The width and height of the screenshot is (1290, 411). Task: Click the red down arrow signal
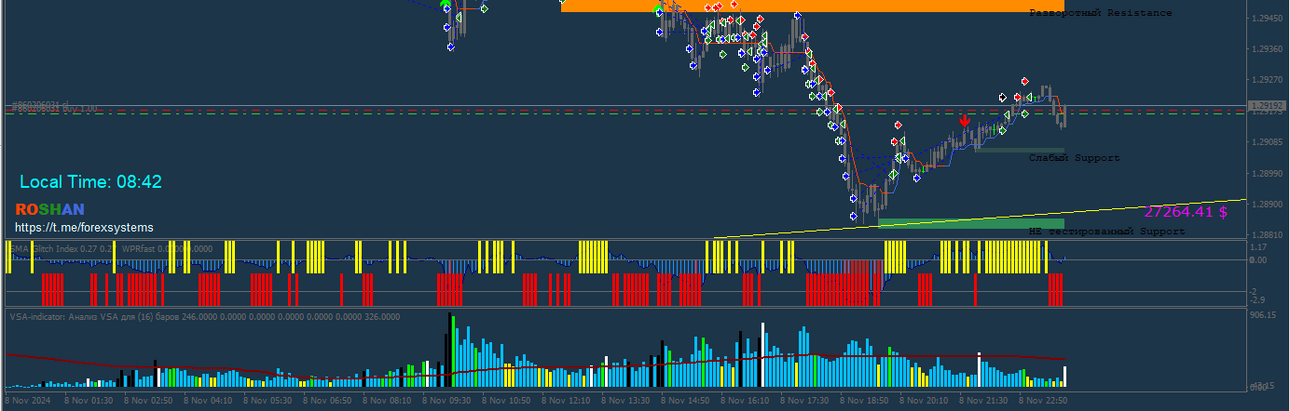pyautogui.click(x=964, y=120)
